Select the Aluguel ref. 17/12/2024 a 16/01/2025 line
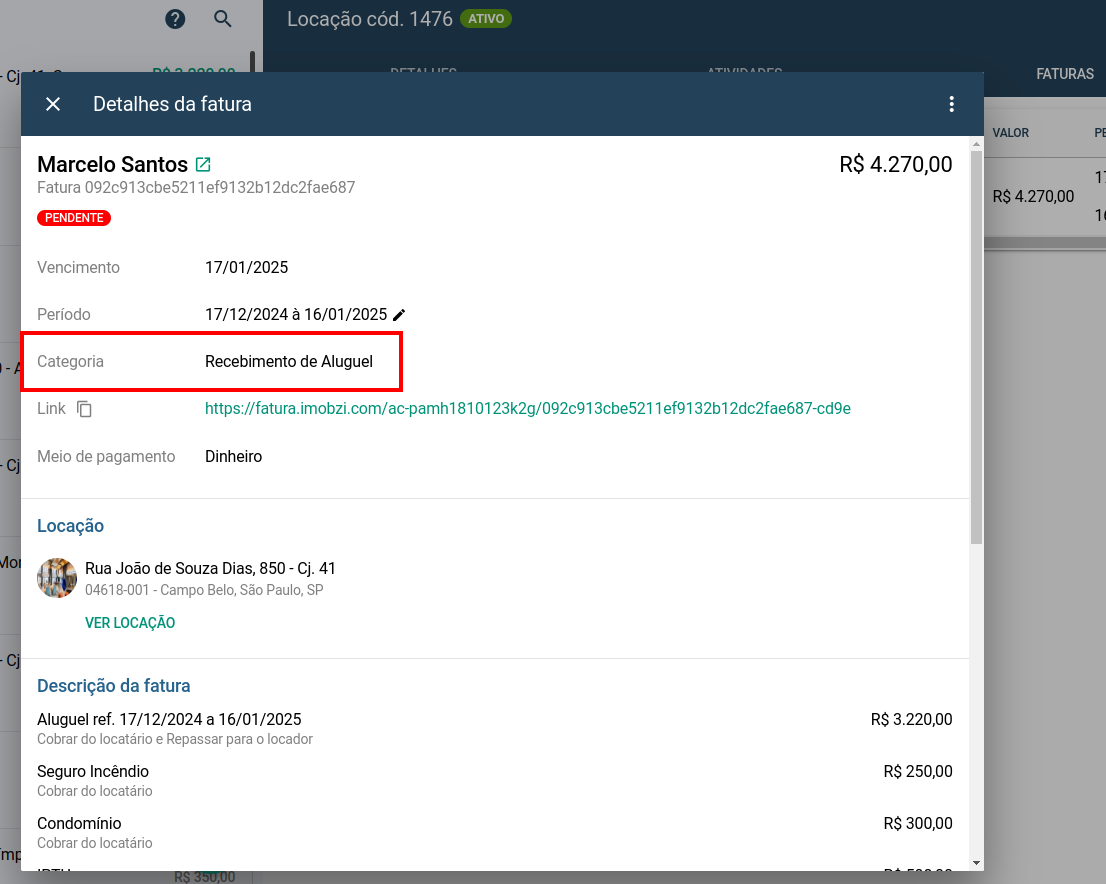The height and width of the screenshot is (884, 1106). (169, 720)
